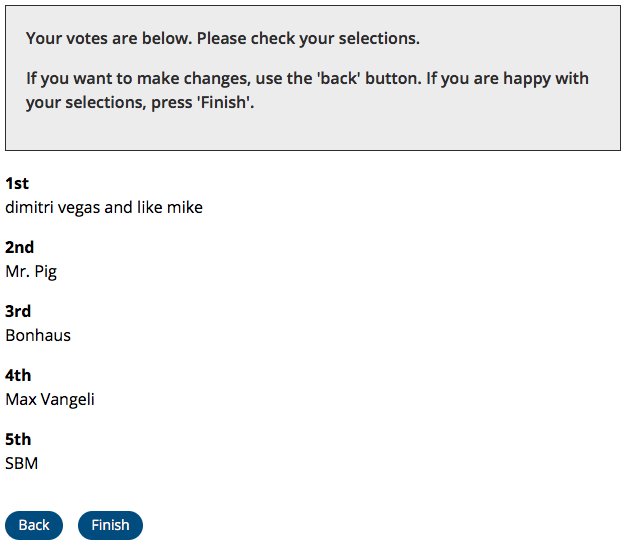This screenshot has width=632, height=554.
Task: Go back using the Back button
Action: tap(34, 525)
